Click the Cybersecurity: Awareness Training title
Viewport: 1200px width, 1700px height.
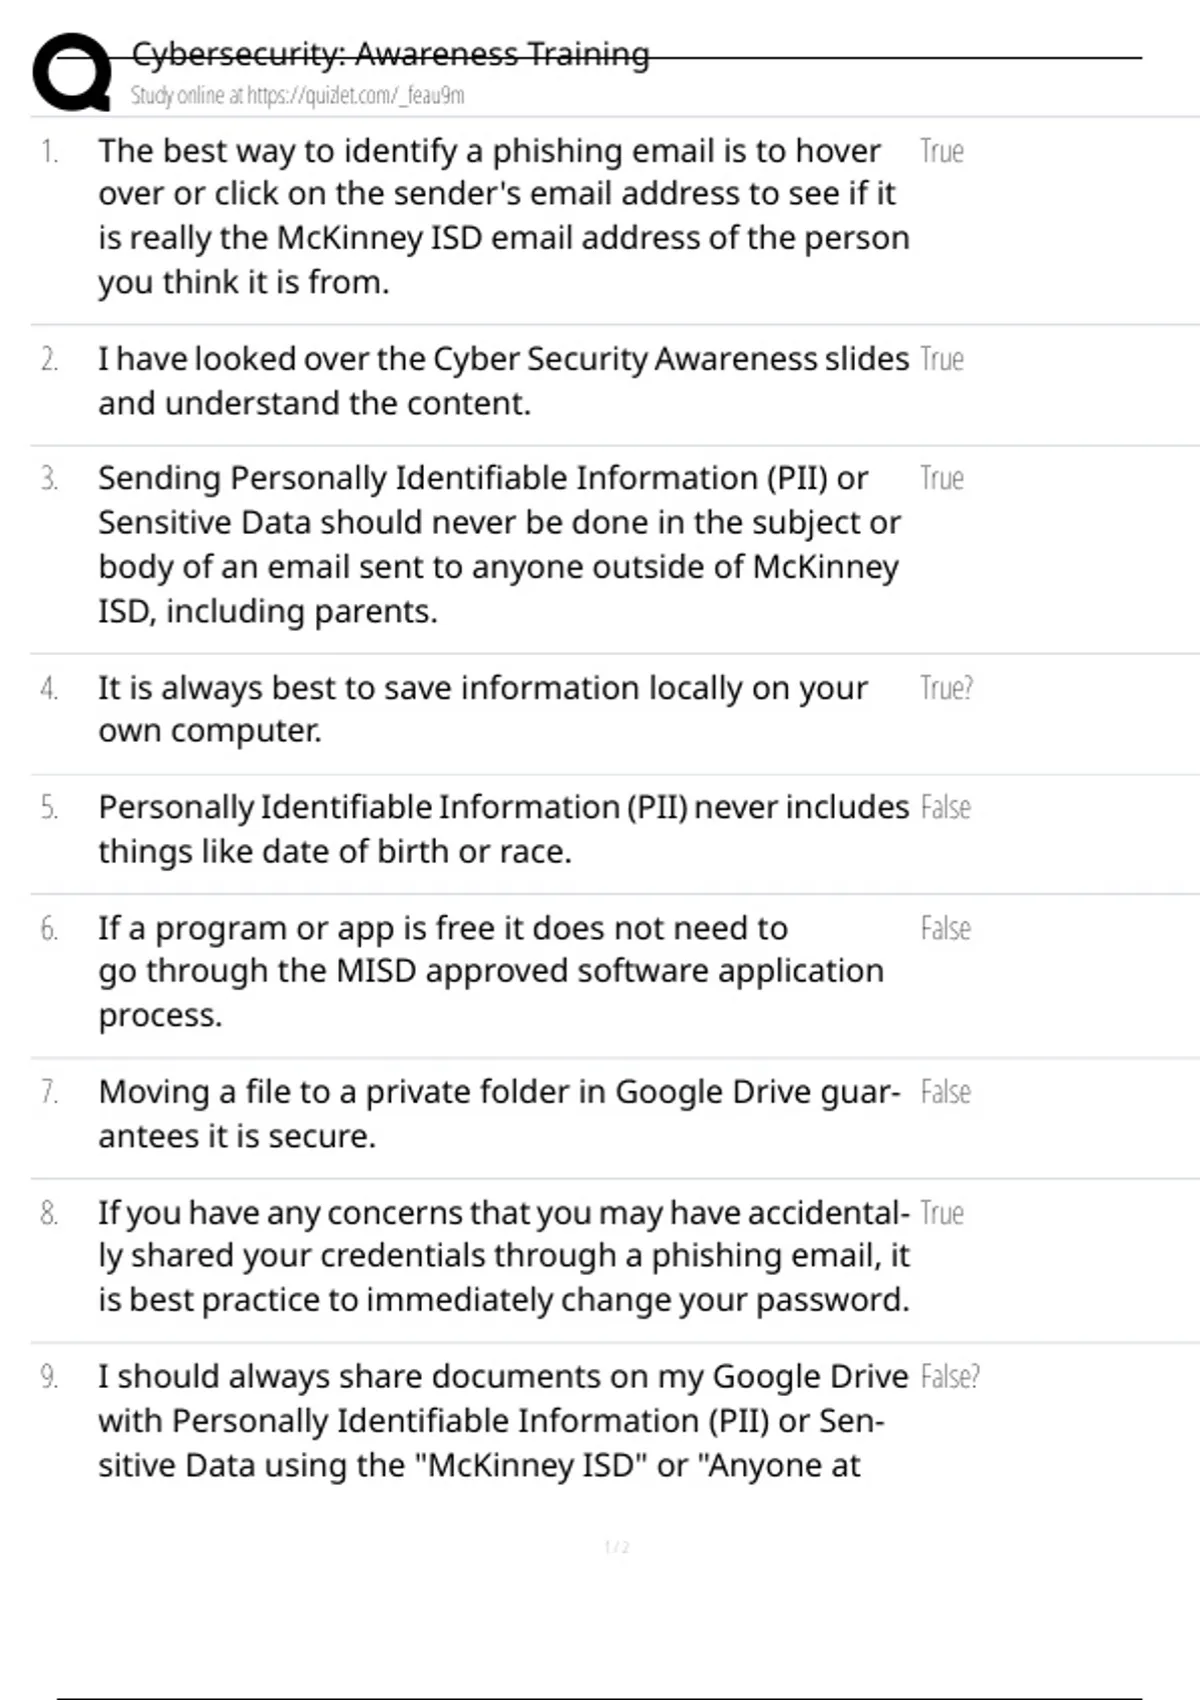point(390,54)
